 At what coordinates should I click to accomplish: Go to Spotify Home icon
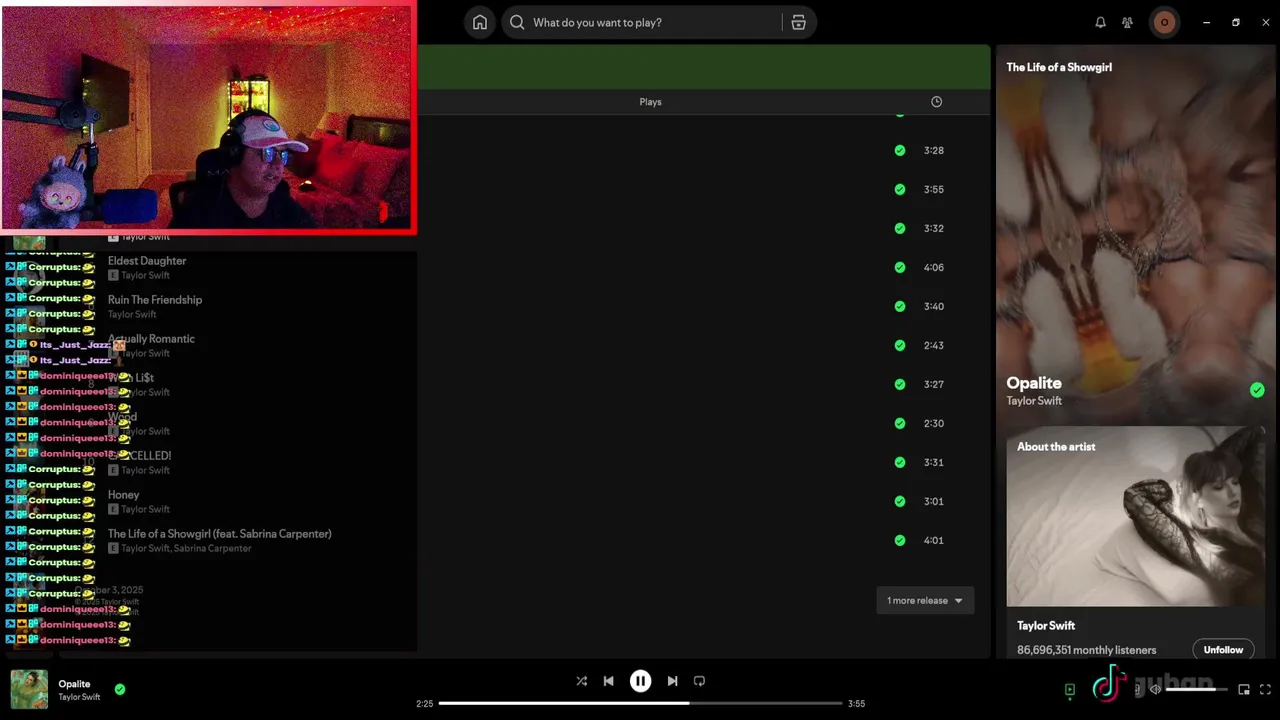pyautogui.click(x=480, y=22)
